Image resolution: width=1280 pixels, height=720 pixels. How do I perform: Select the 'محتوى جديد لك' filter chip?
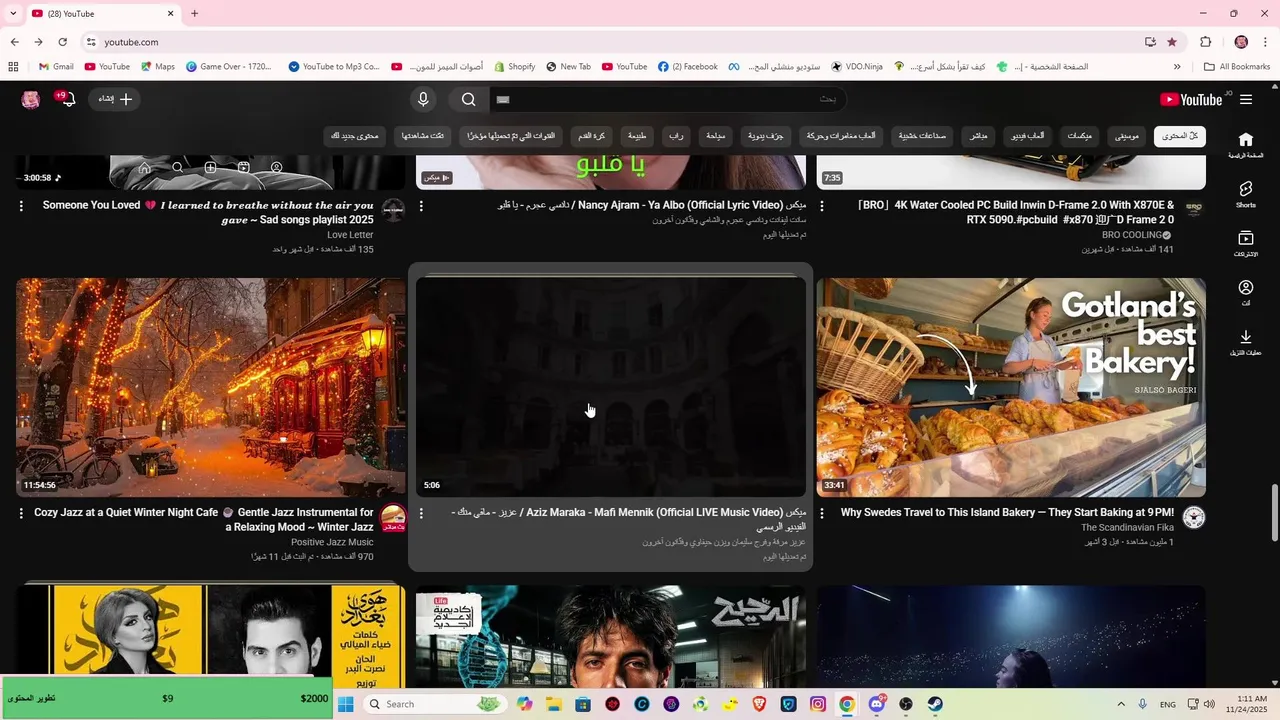tap(355, 136)
